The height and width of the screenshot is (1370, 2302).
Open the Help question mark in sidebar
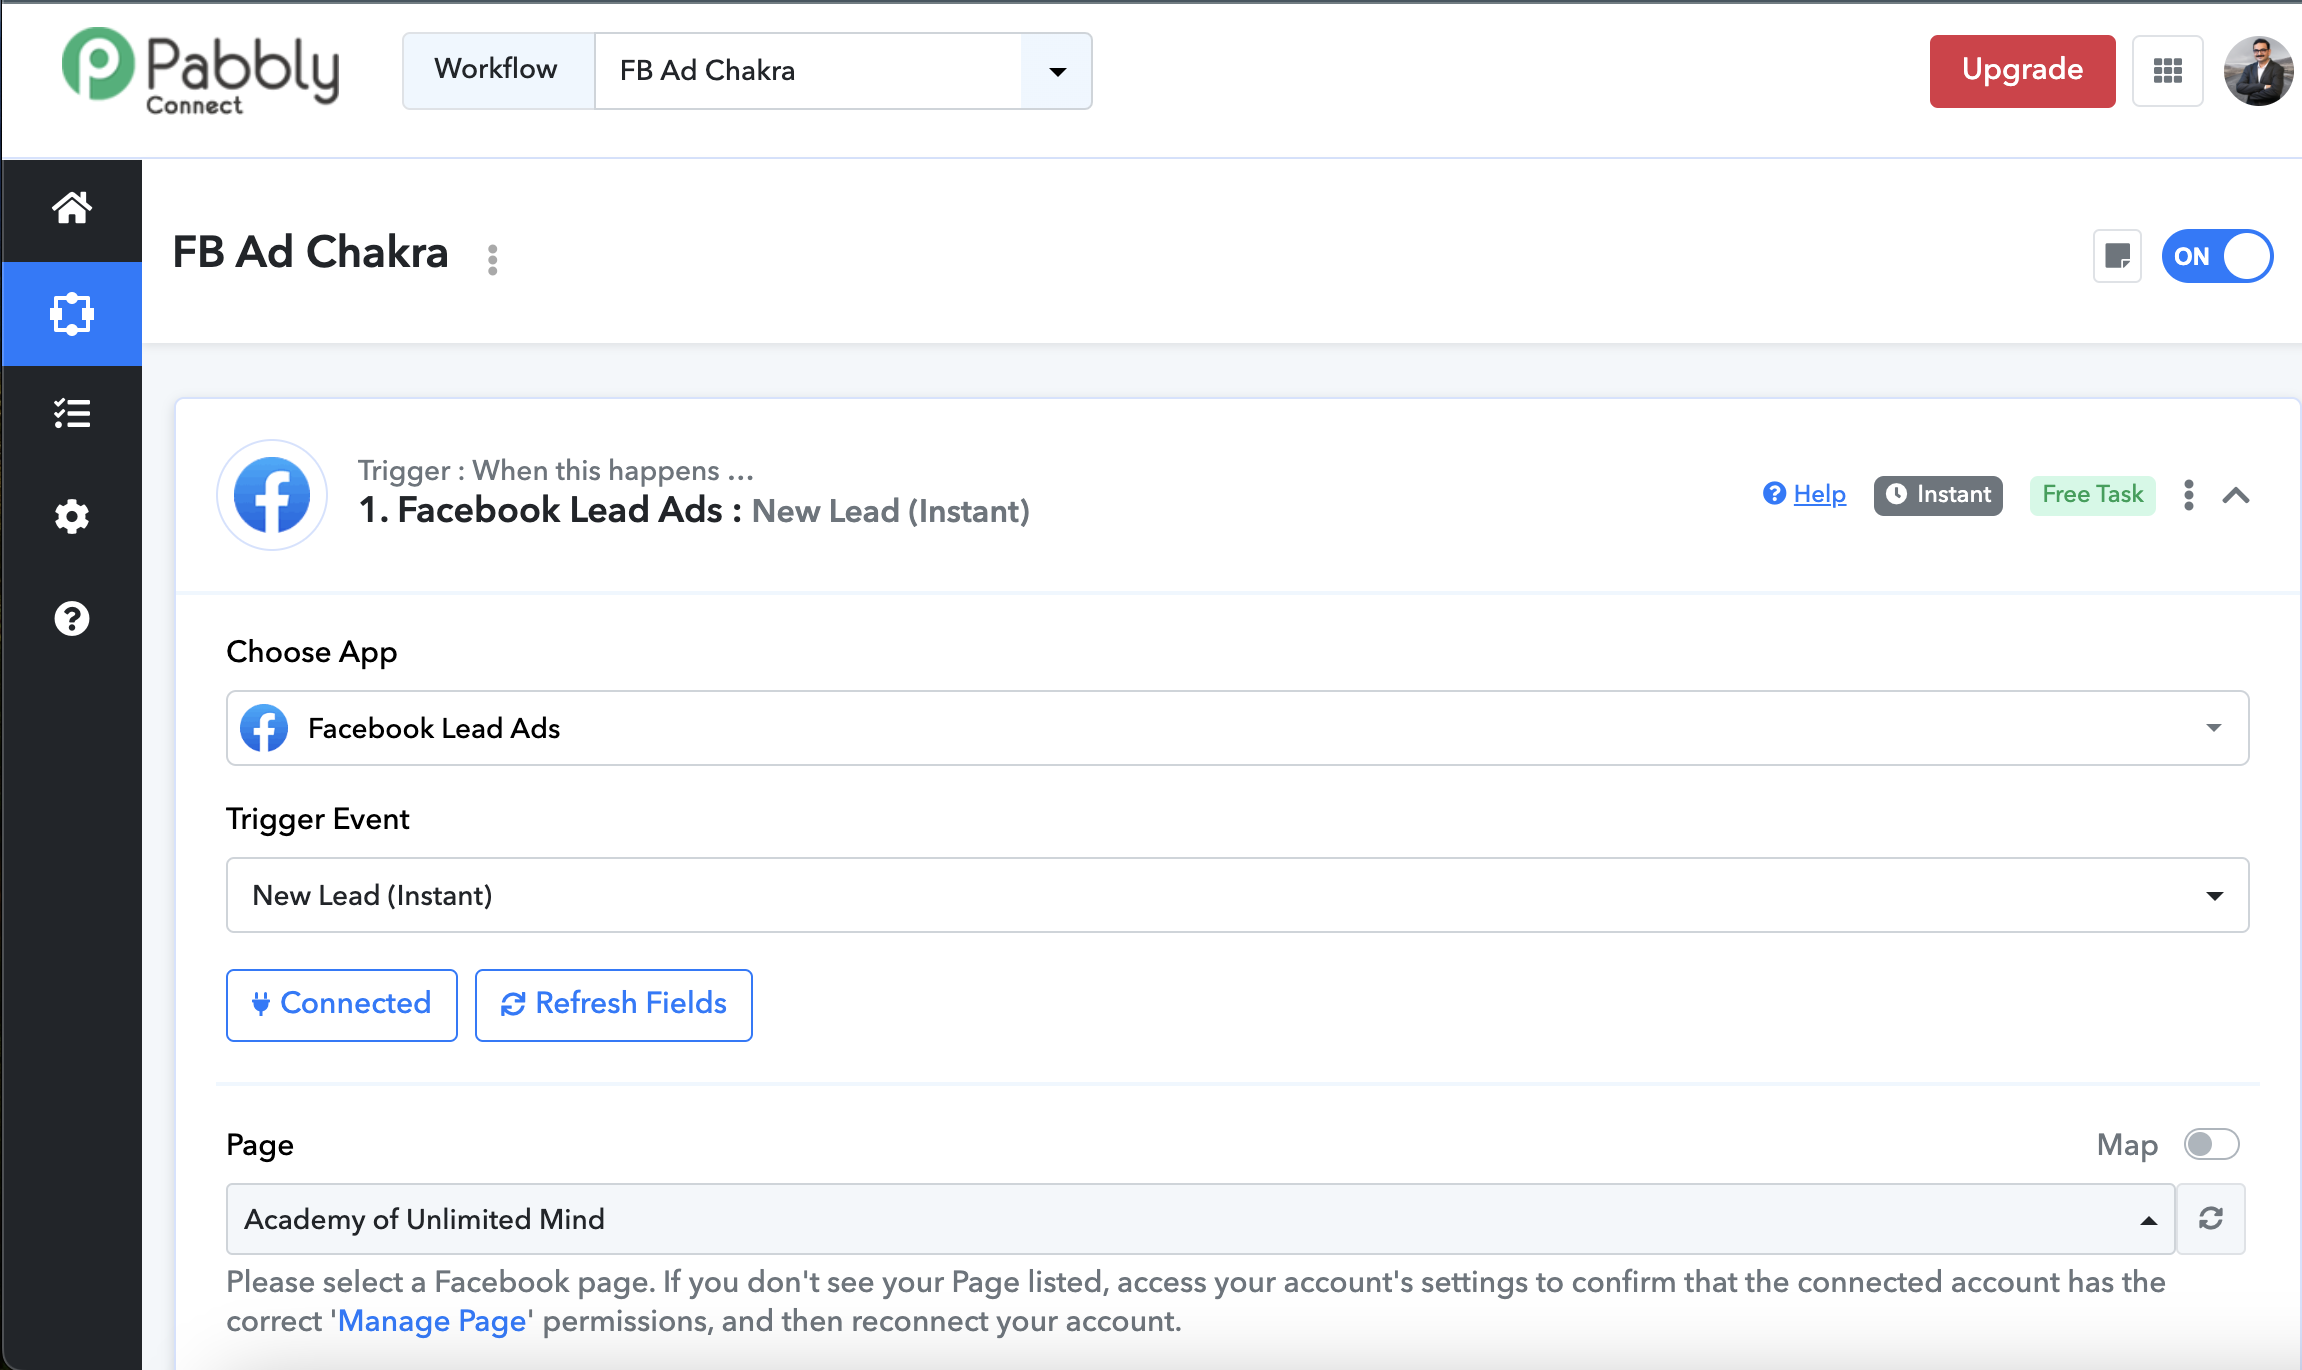coord(72,619)
